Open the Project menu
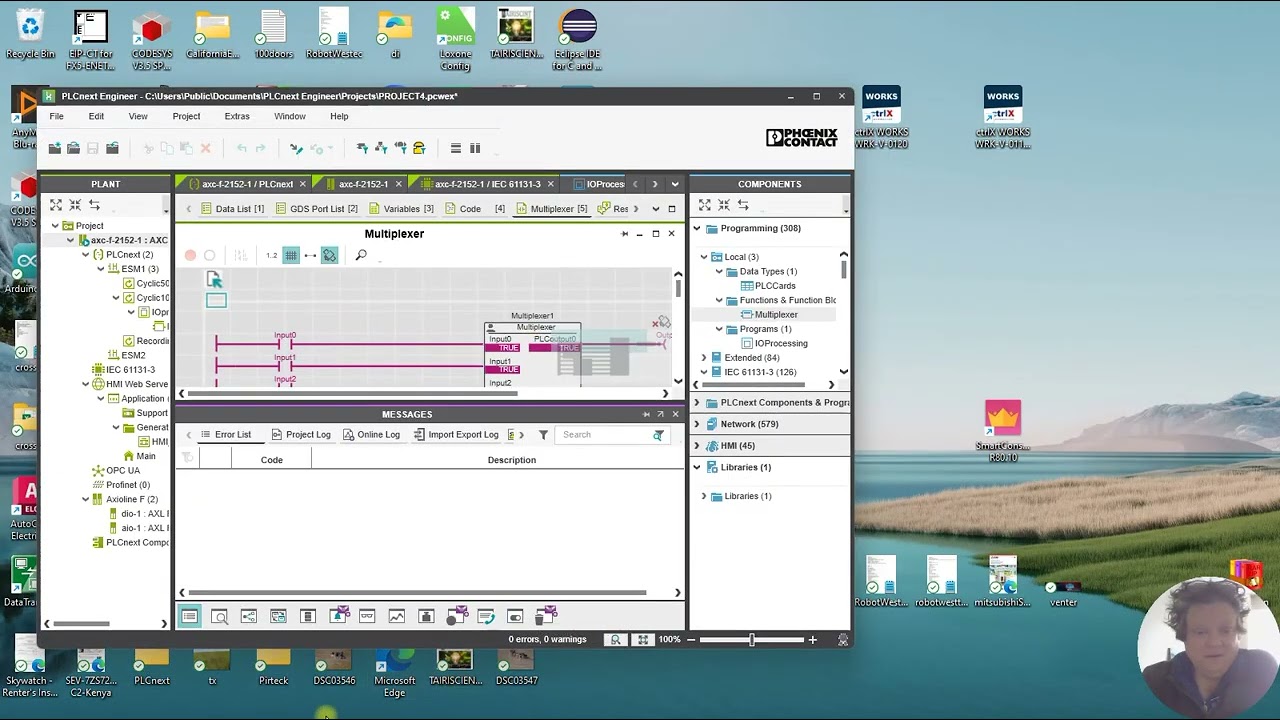The width and height of the screenshot is (1280, 720). pos(186,116)
